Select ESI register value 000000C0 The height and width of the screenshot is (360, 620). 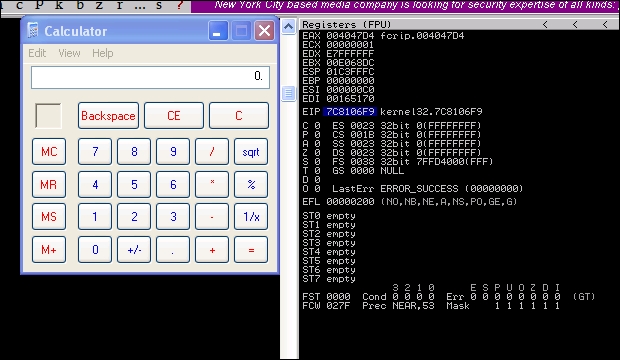tap(350, 90)
